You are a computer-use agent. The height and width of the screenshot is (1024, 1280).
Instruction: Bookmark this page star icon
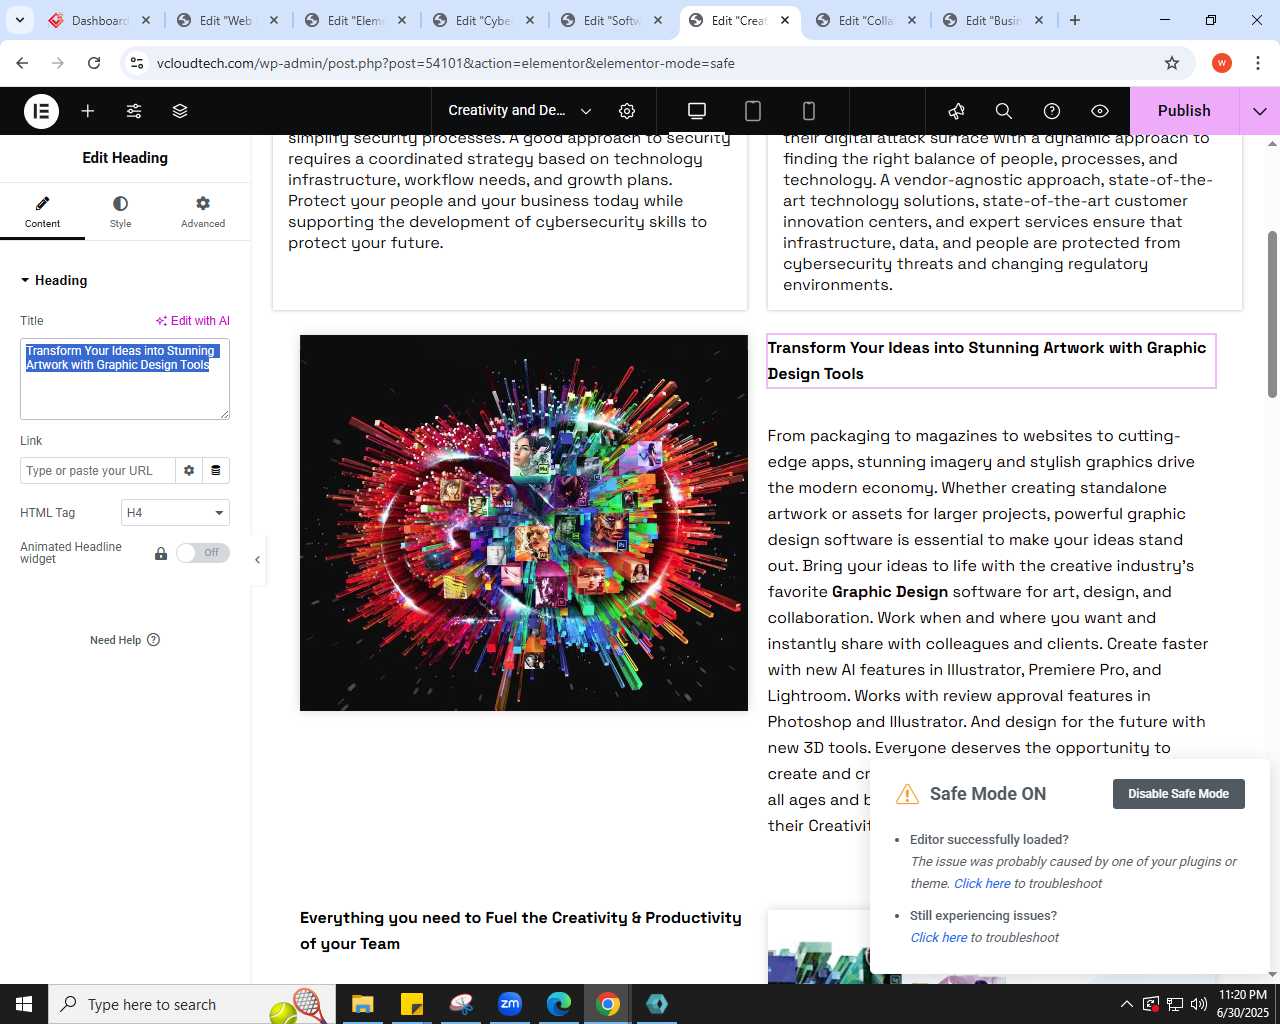[x=1172, y=63]
